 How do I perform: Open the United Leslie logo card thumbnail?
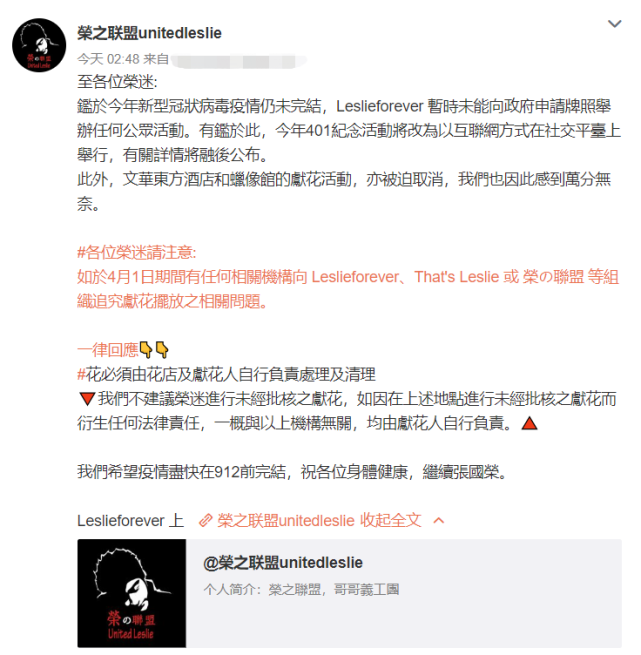(132, 593)
